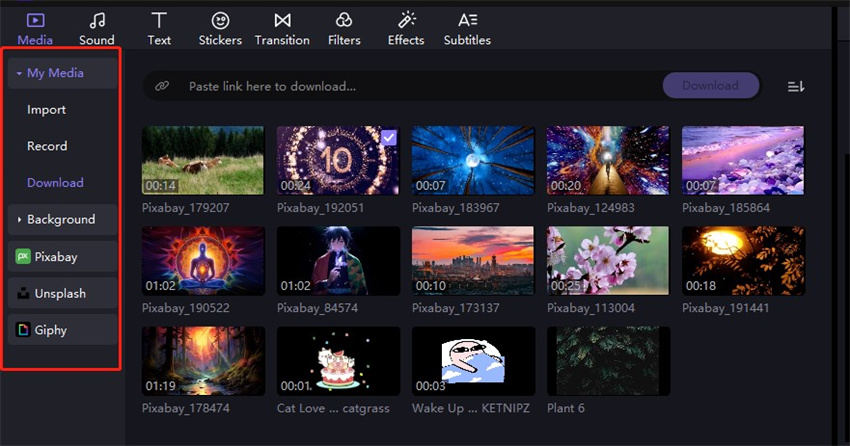850x446 pixels.
Task: Select the Pixabay_84574 anime clip
Action: [338, 261]
